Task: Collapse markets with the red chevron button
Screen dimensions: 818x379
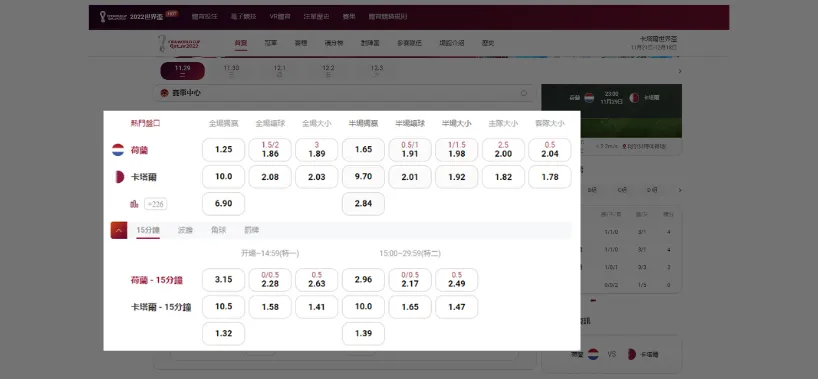Action: [x=119, y=230]
